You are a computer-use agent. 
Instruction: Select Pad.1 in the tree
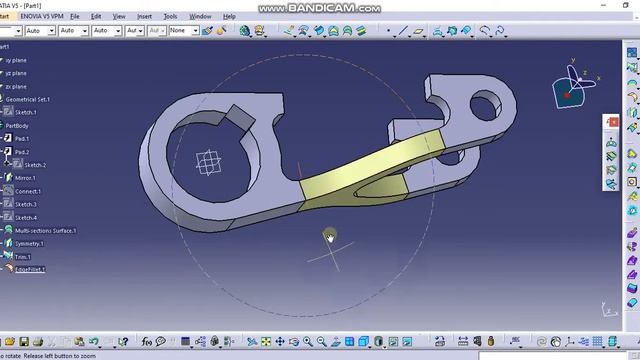[22, 139]
